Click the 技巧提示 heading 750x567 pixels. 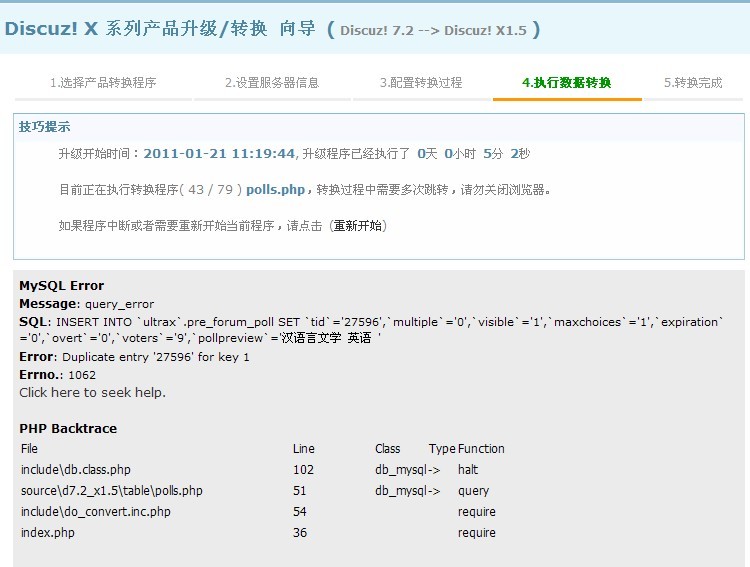tap(44, 127)
